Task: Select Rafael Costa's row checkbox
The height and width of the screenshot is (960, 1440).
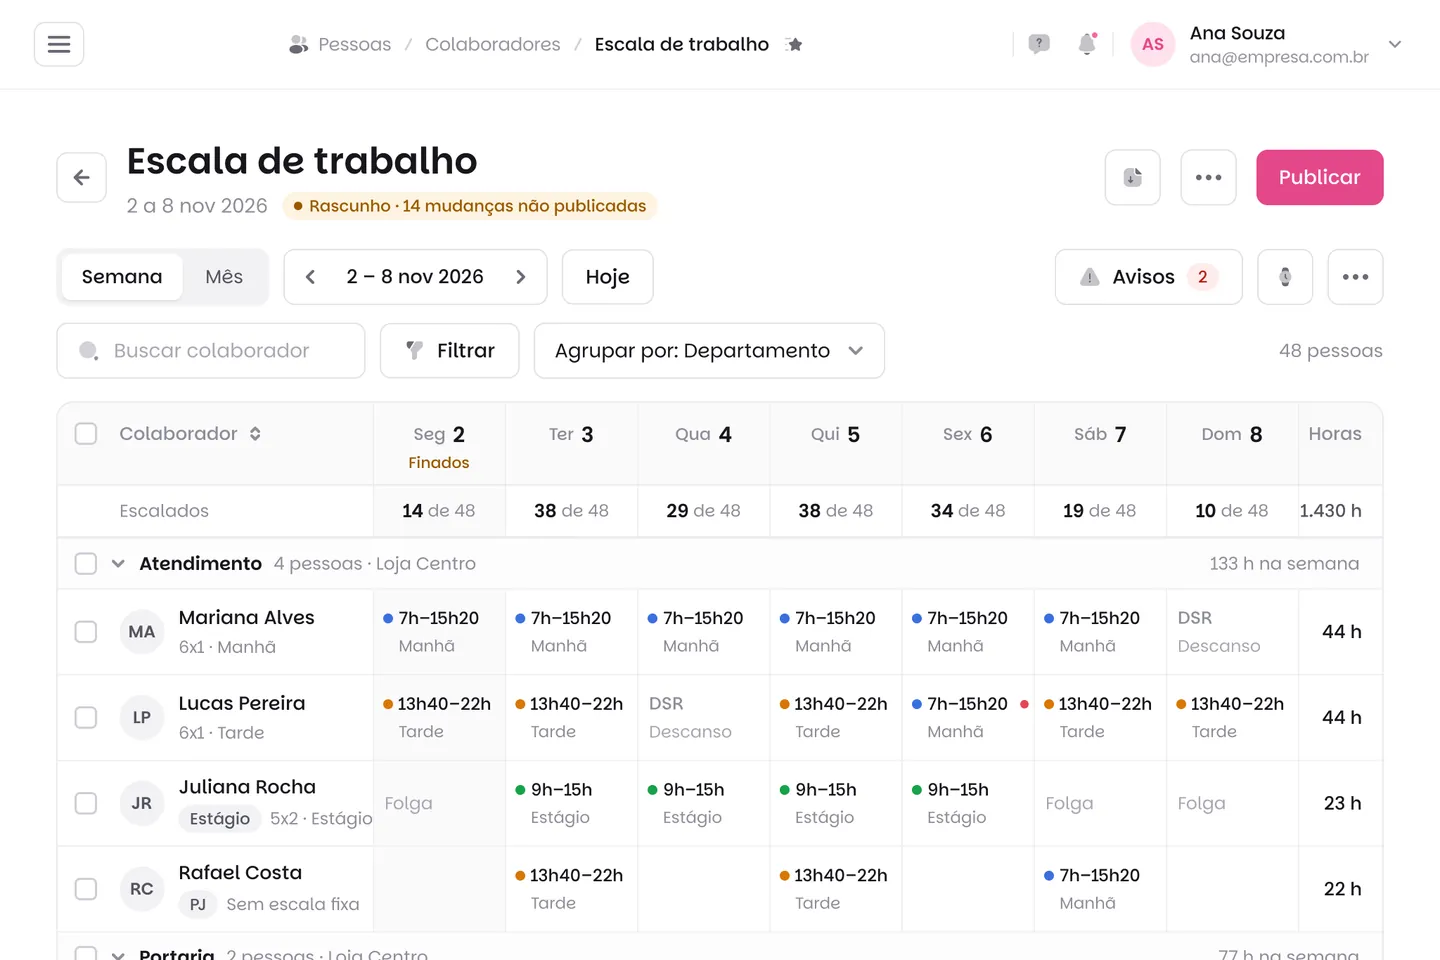Action: tap(86, 889)
